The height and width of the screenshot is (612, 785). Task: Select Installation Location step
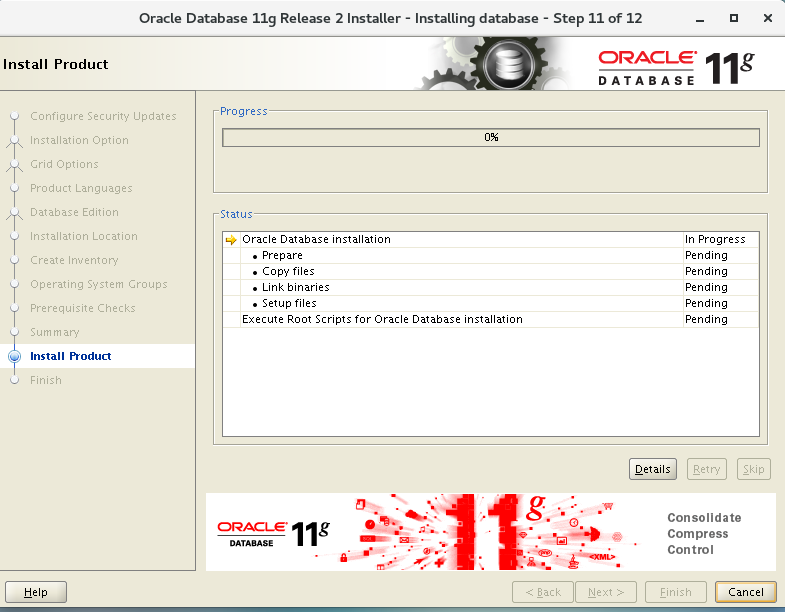[x=84, y=236]
